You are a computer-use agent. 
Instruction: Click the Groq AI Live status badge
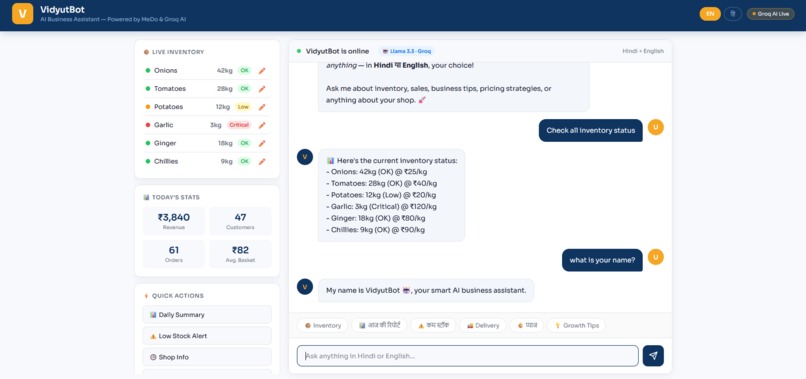[771, 14]
